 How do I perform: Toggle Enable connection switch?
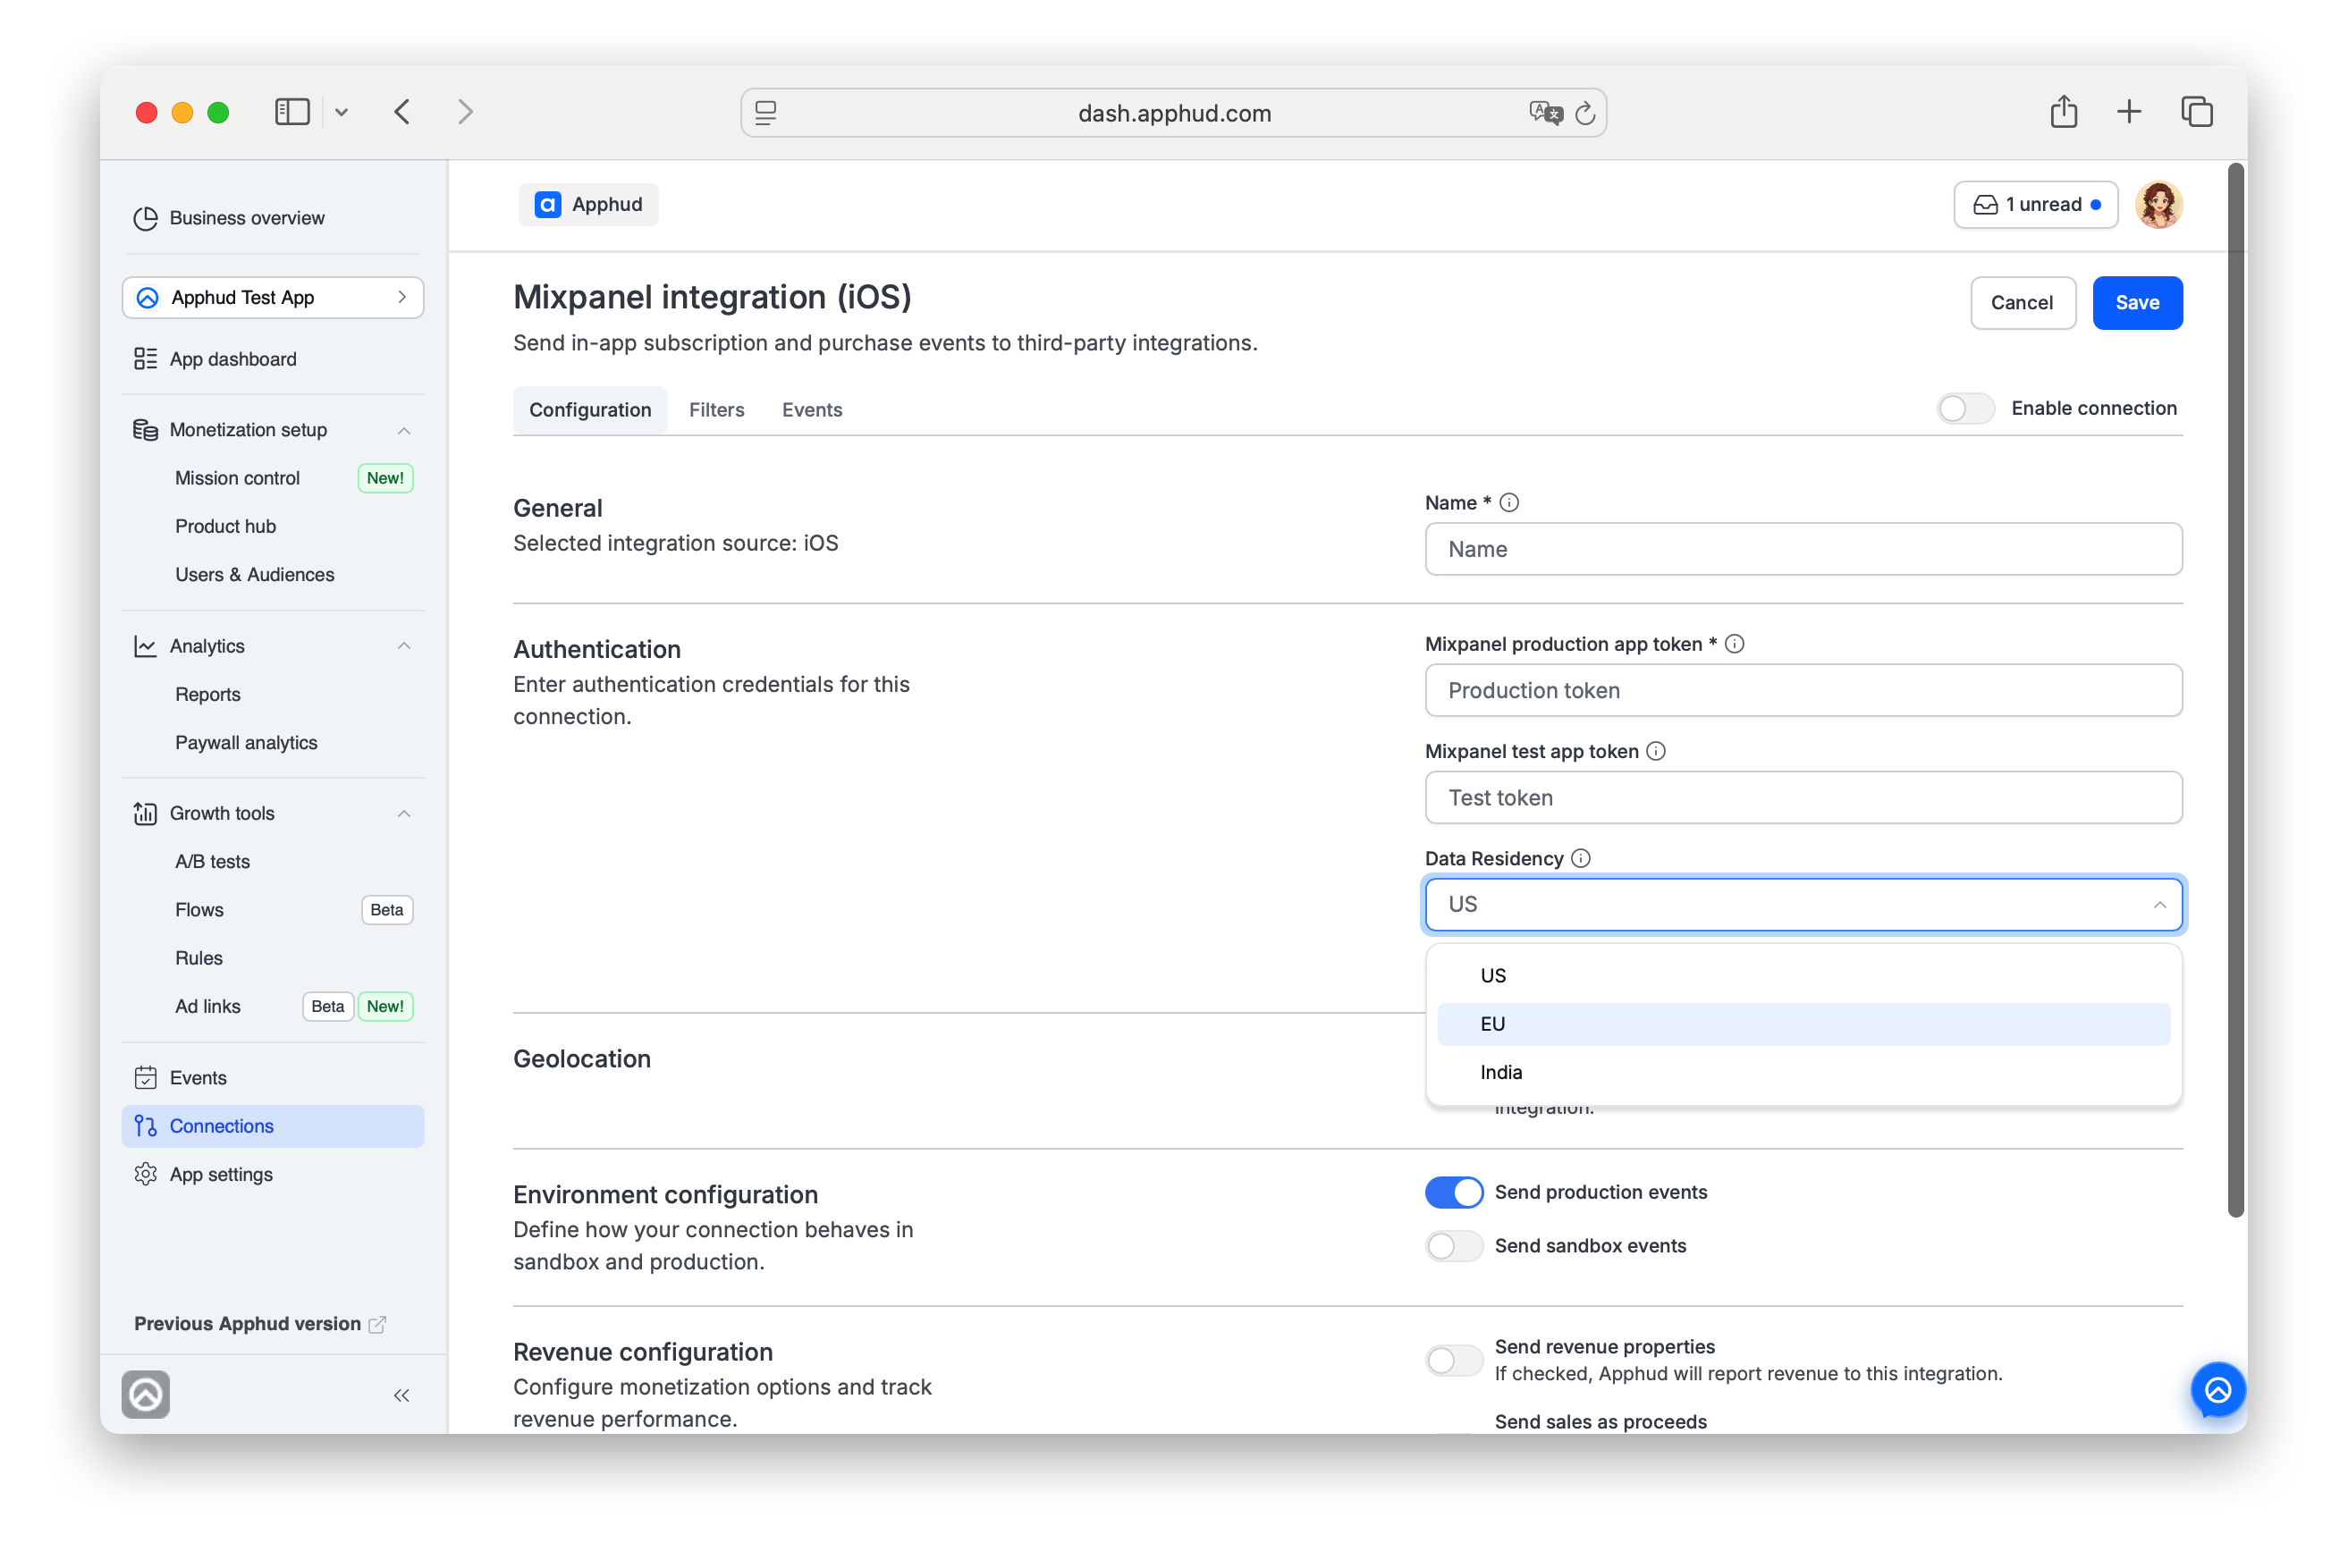coord(1965,408)
